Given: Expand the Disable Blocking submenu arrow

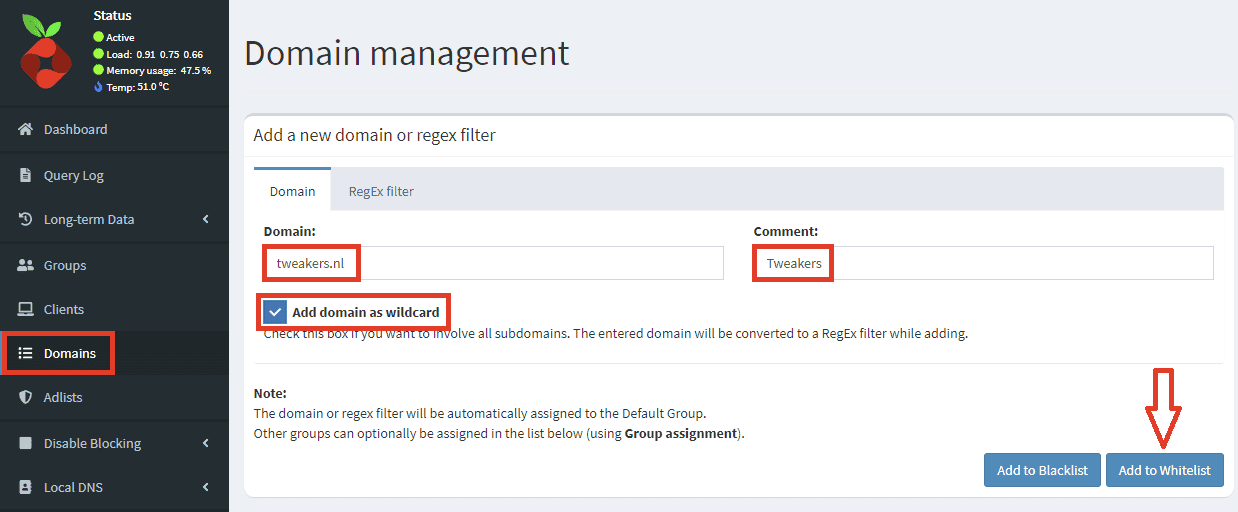Looking at the screenshot, I should point(206,443).
